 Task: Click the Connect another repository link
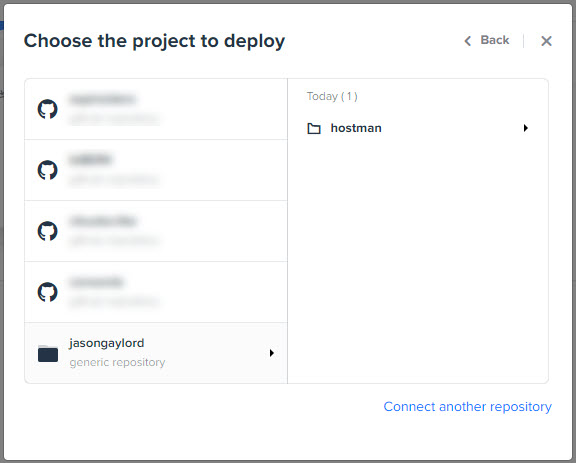point(467,406)
